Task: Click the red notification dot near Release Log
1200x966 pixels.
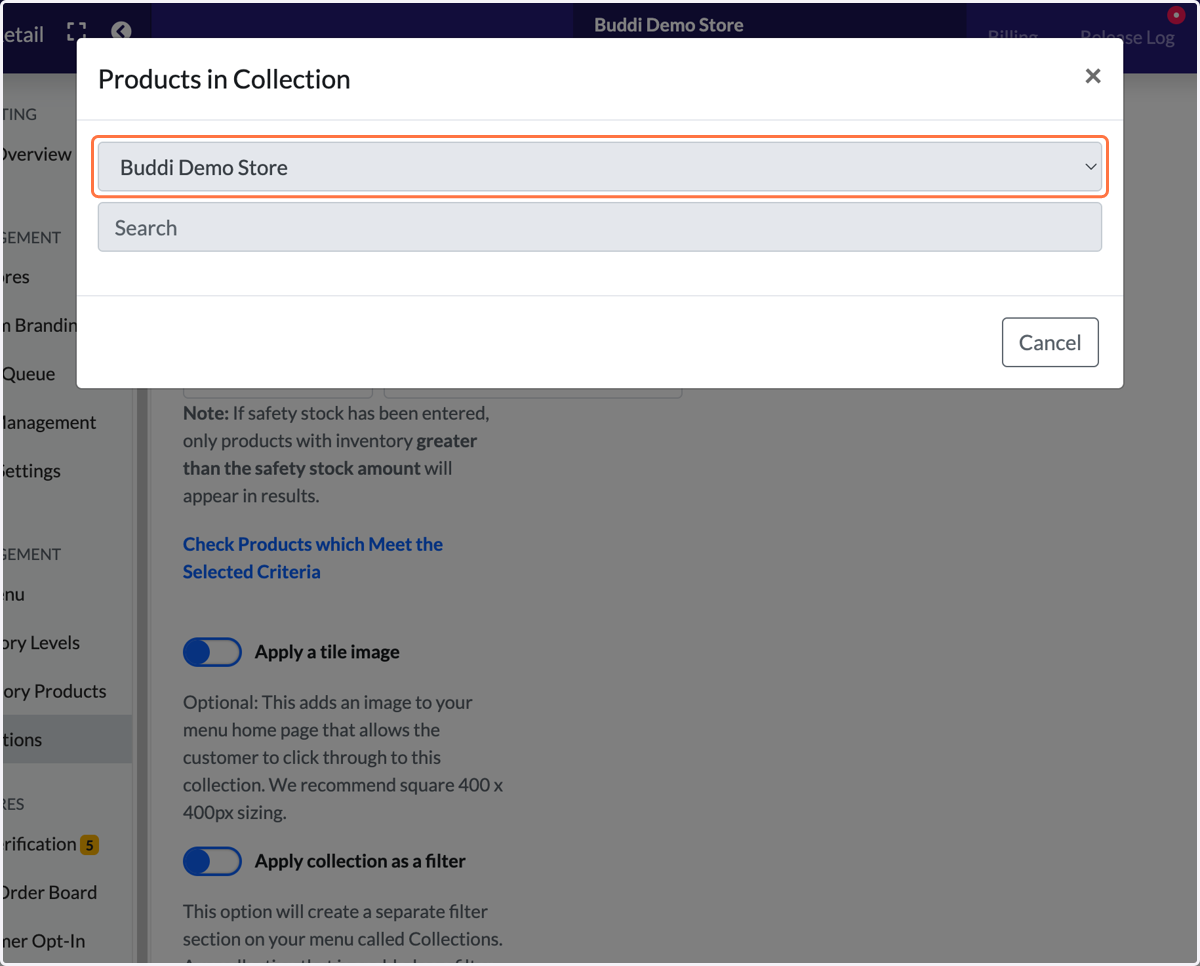Action: tap(1175, 15)
